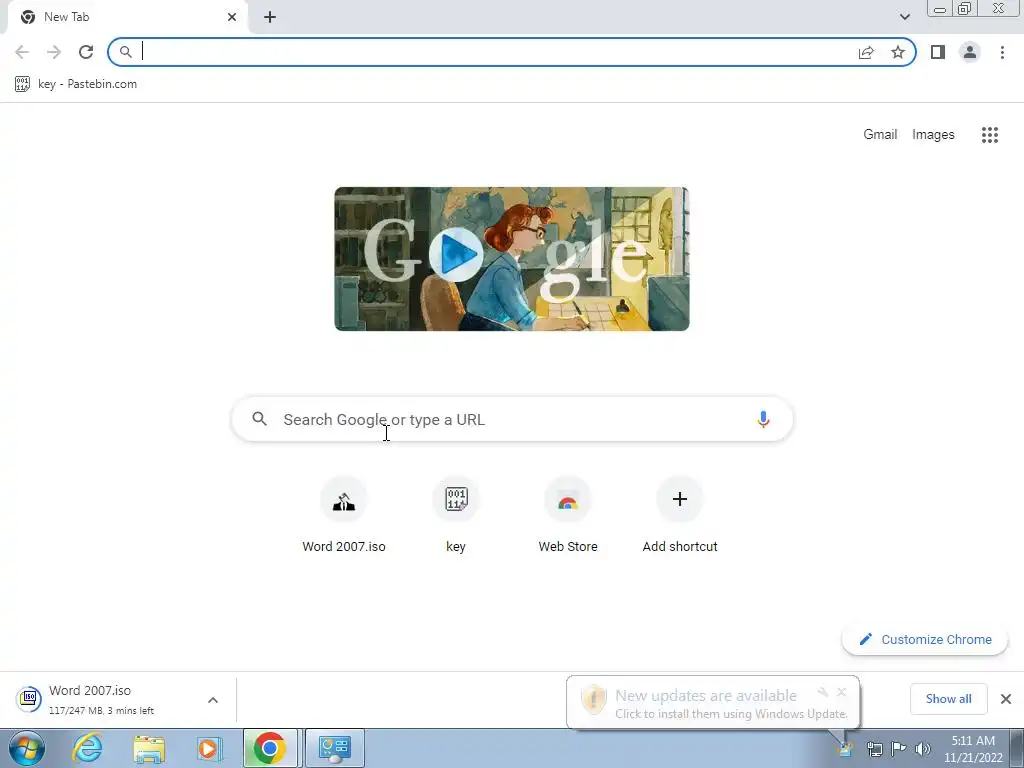Click the browser forward arrow
Image resolution: width=1024 pixels, height=768 pixels.
pyautogui.click(x=54, y=52)
